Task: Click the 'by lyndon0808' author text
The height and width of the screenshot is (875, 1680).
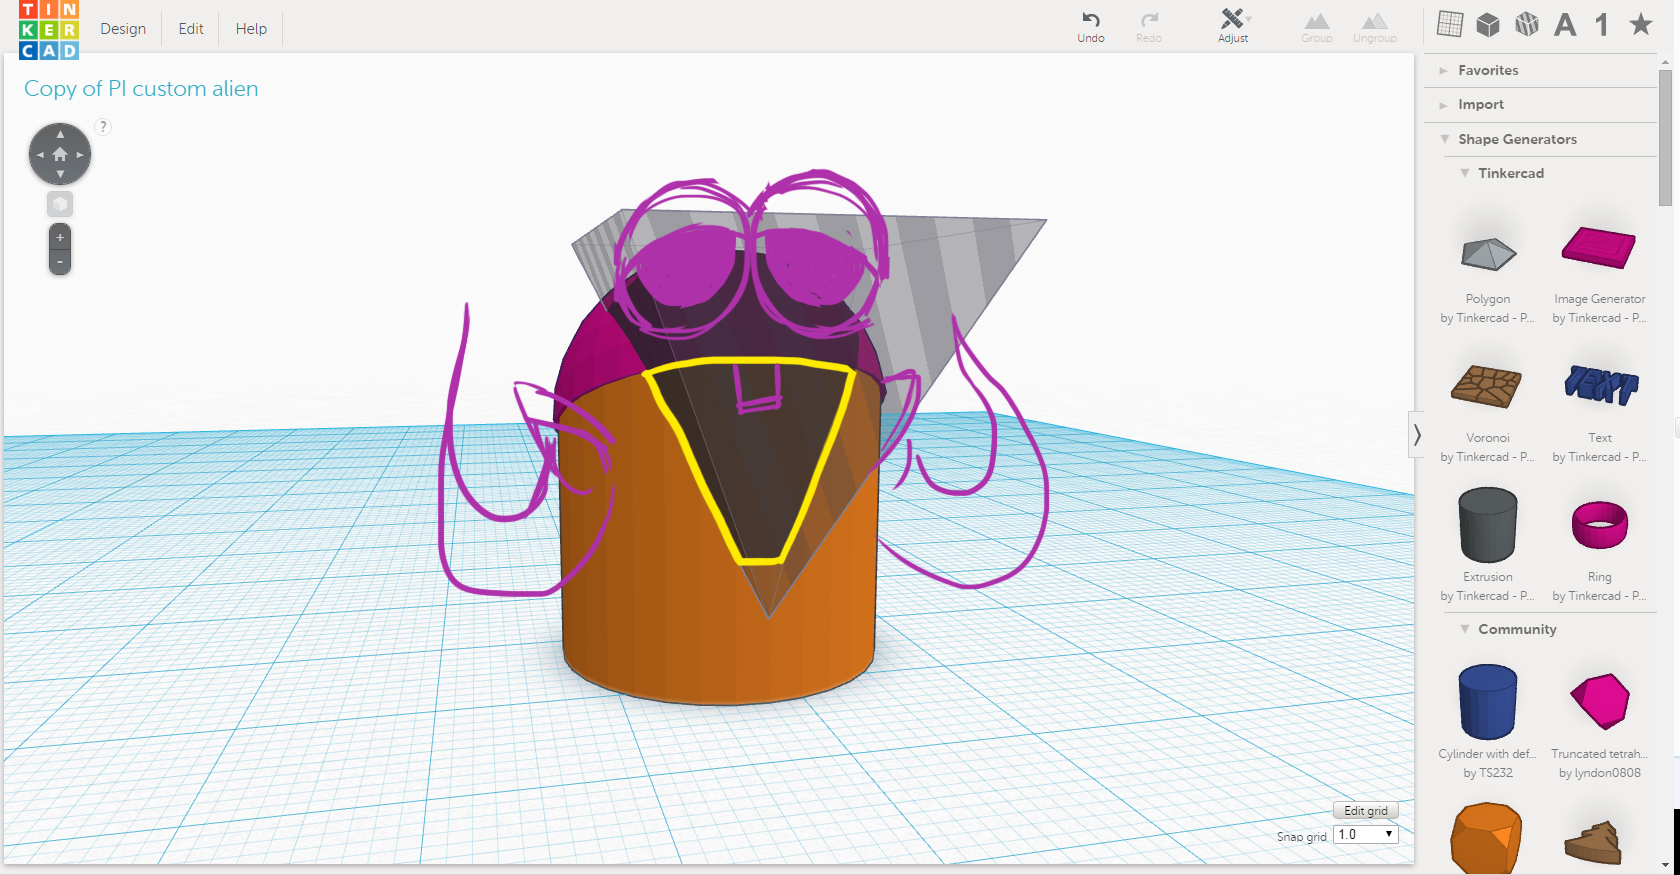Action: [x=1600, y=773]
